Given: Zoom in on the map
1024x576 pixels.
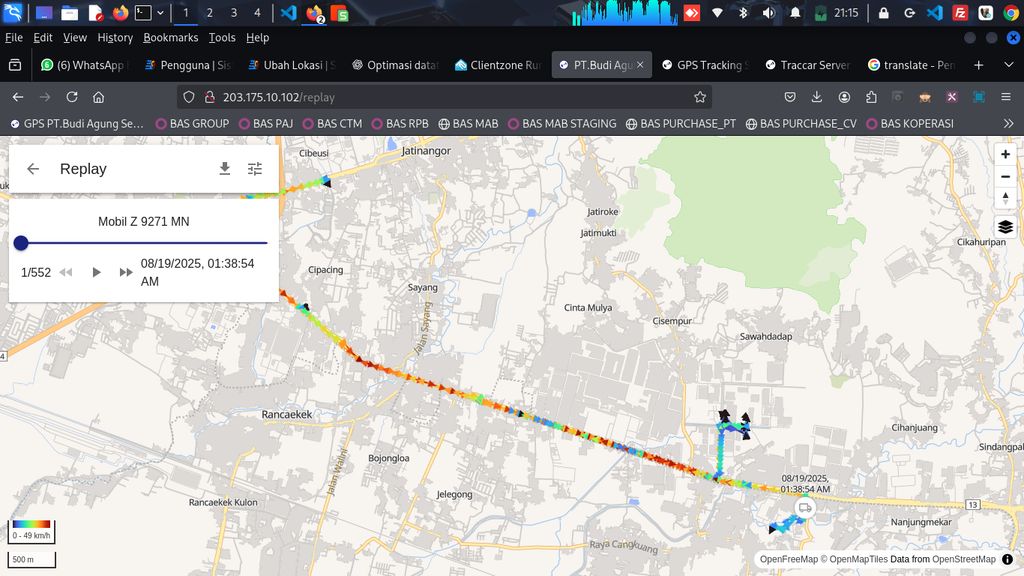Looking at the screenshot, I should [x=1005, y=154].
